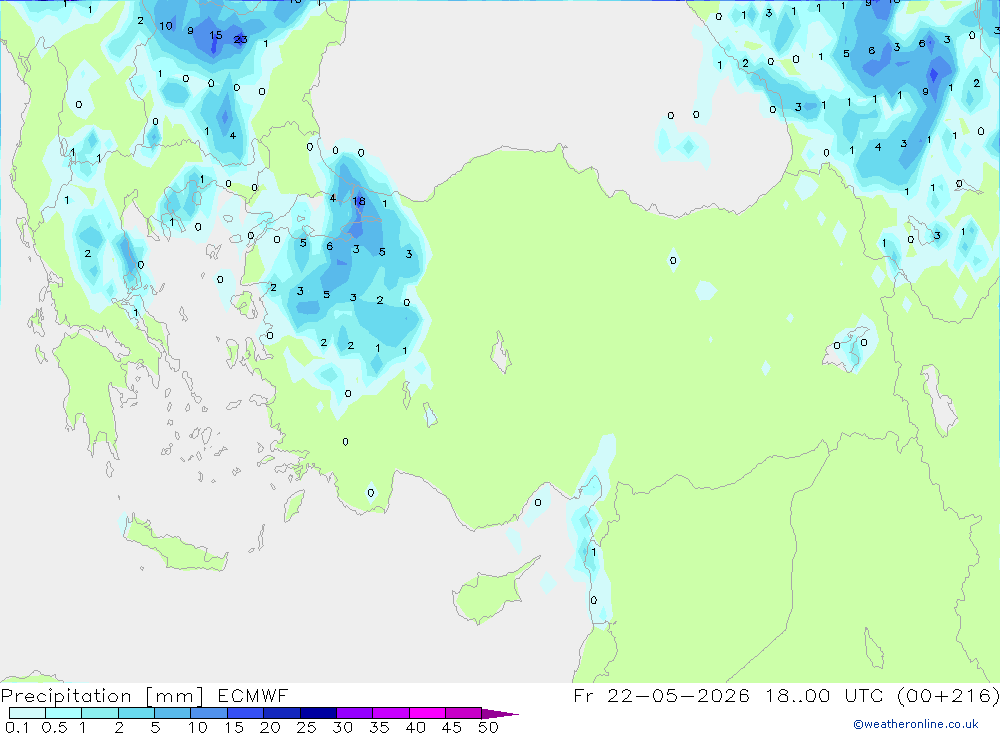
Task: Select the ECMWF model name label
Action: point(253,695)
